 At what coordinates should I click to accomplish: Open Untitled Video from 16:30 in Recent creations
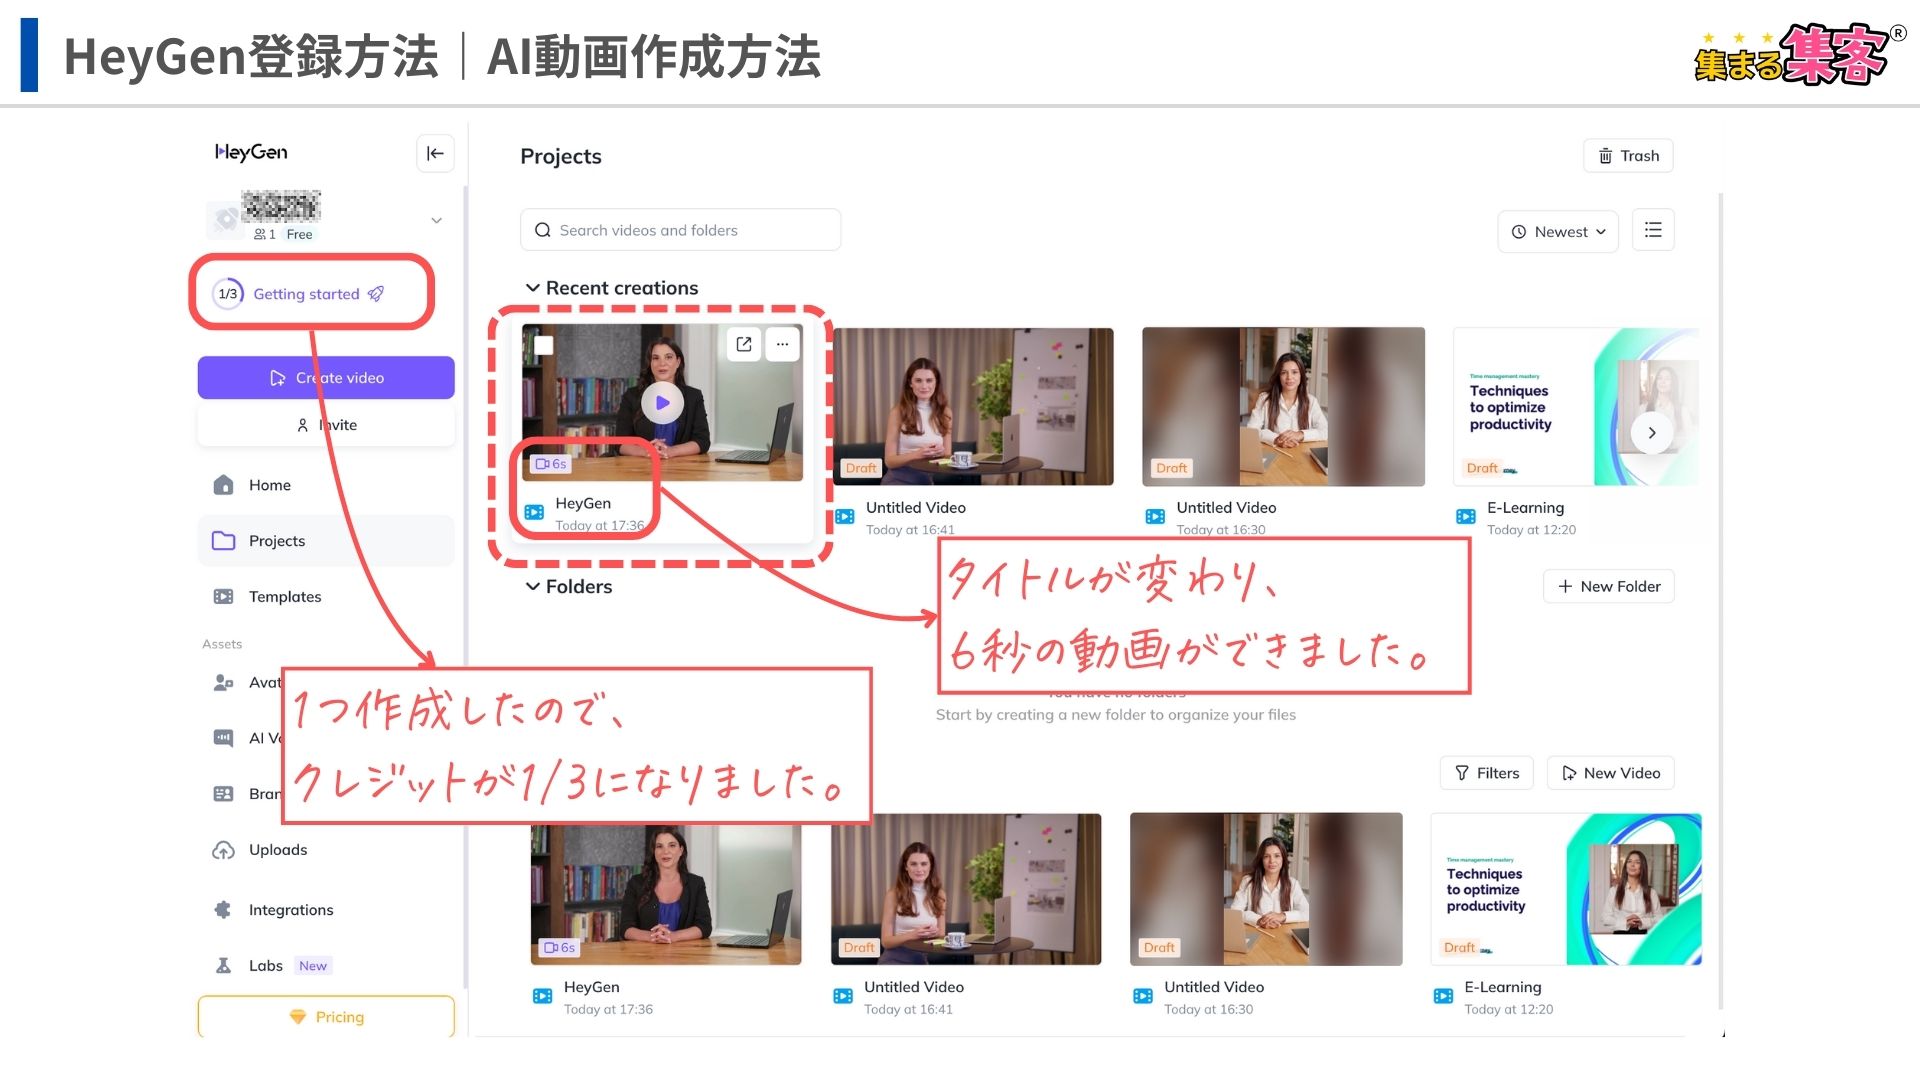point(1283,407)
